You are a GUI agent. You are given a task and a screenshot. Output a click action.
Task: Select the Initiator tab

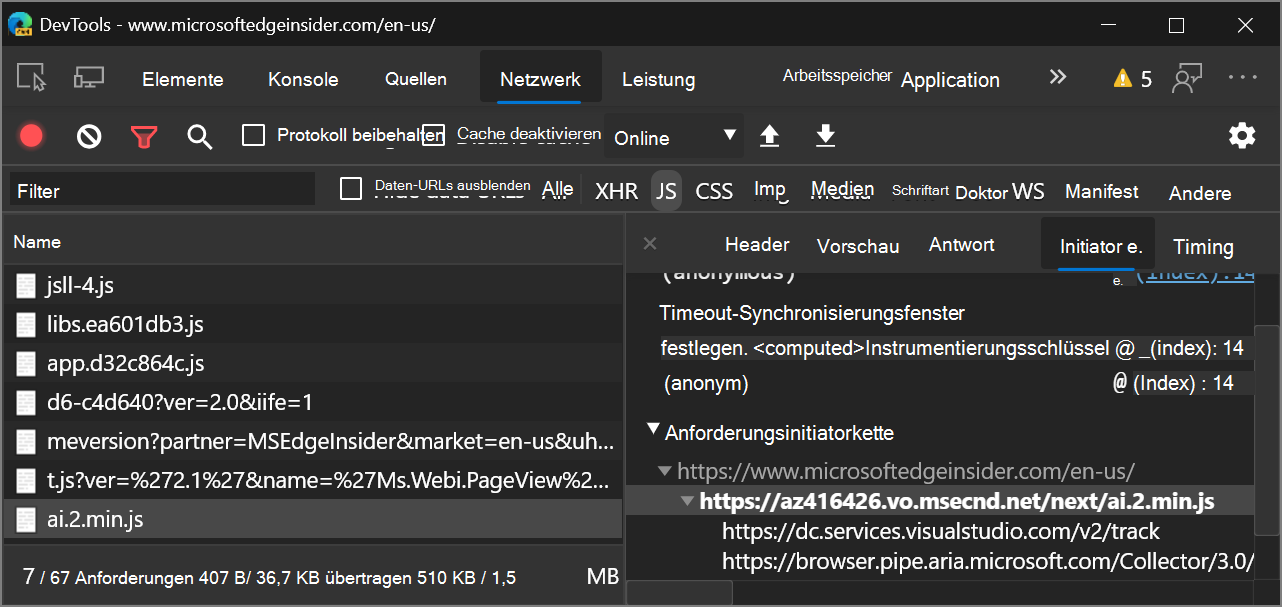tap(1100, 246)
